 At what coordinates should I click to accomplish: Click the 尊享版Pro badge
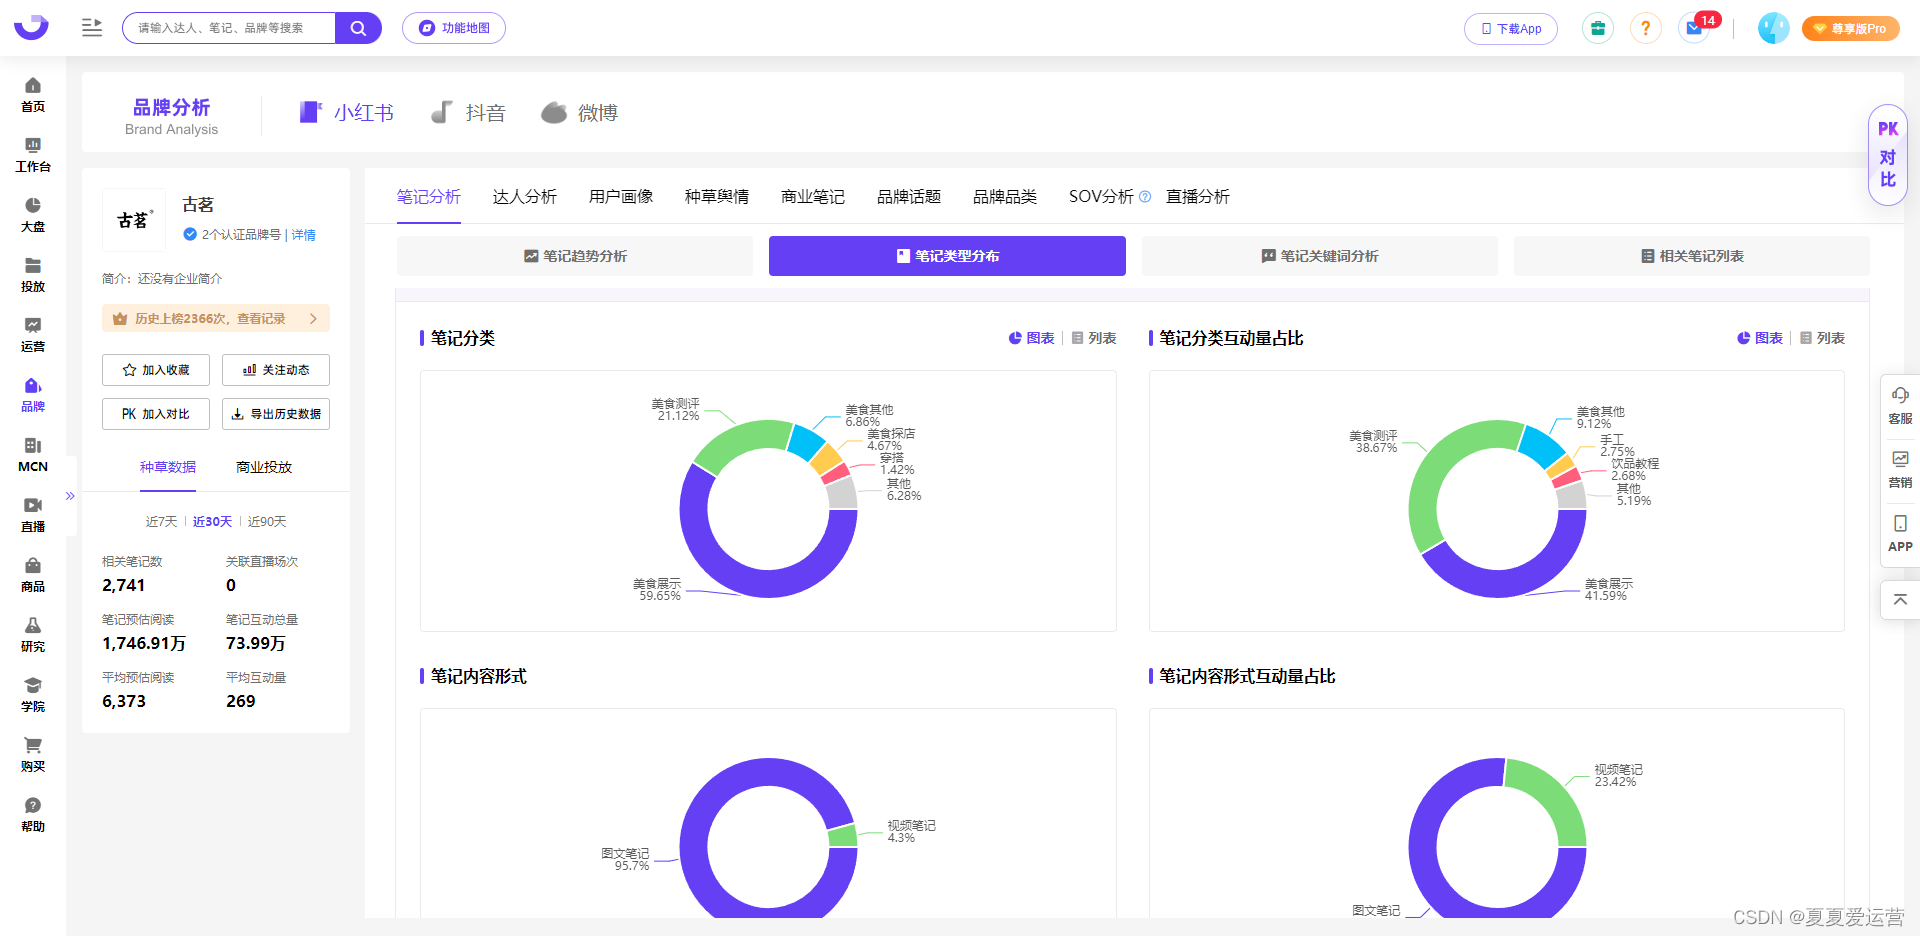point(1850,28)
